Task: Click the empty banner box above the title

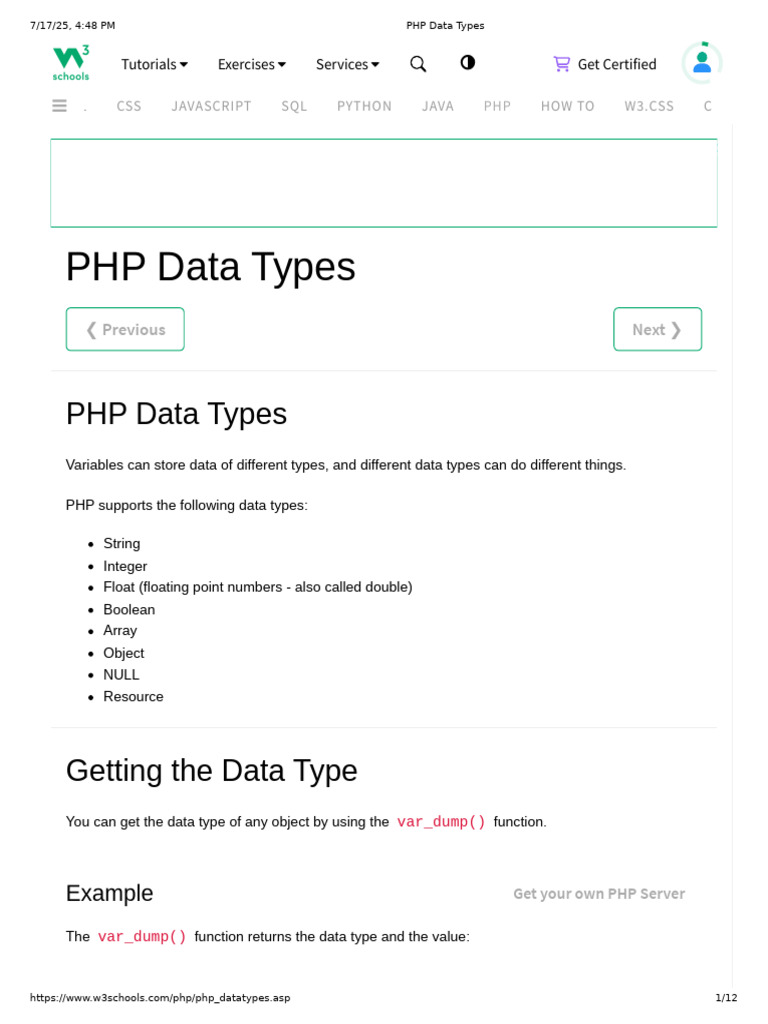Action: tap(383, 183)
